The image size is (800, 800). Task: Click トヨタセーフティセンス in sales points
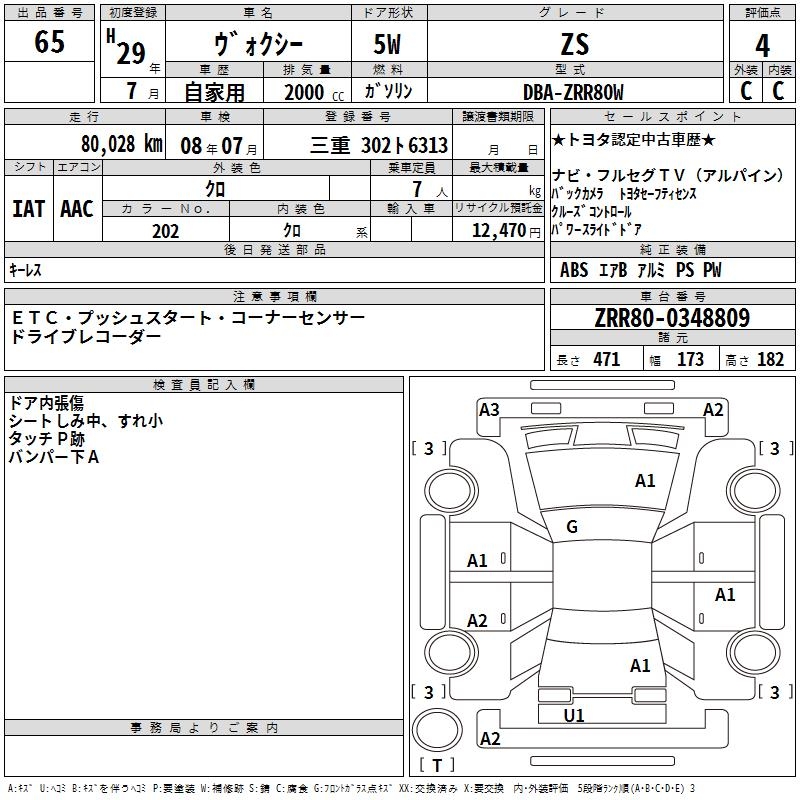[658, 193]
